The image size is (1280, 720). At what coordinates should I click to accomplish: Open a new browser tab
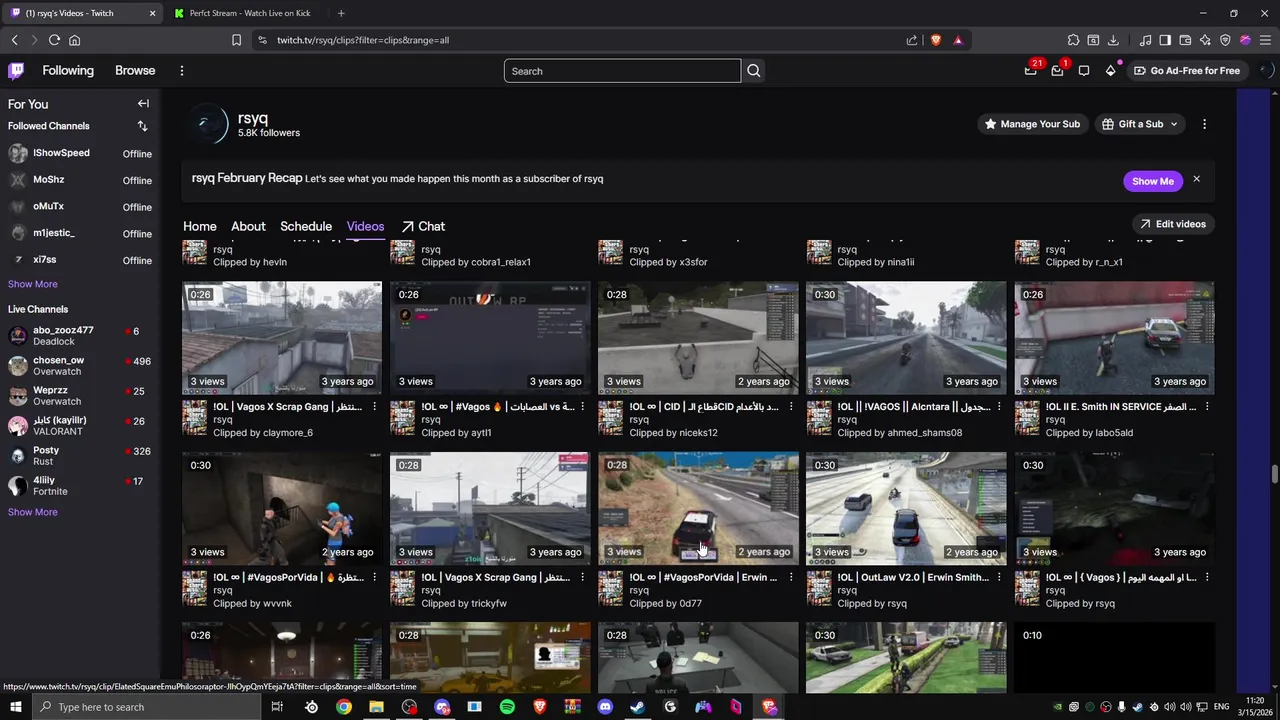tap(341, 13)
